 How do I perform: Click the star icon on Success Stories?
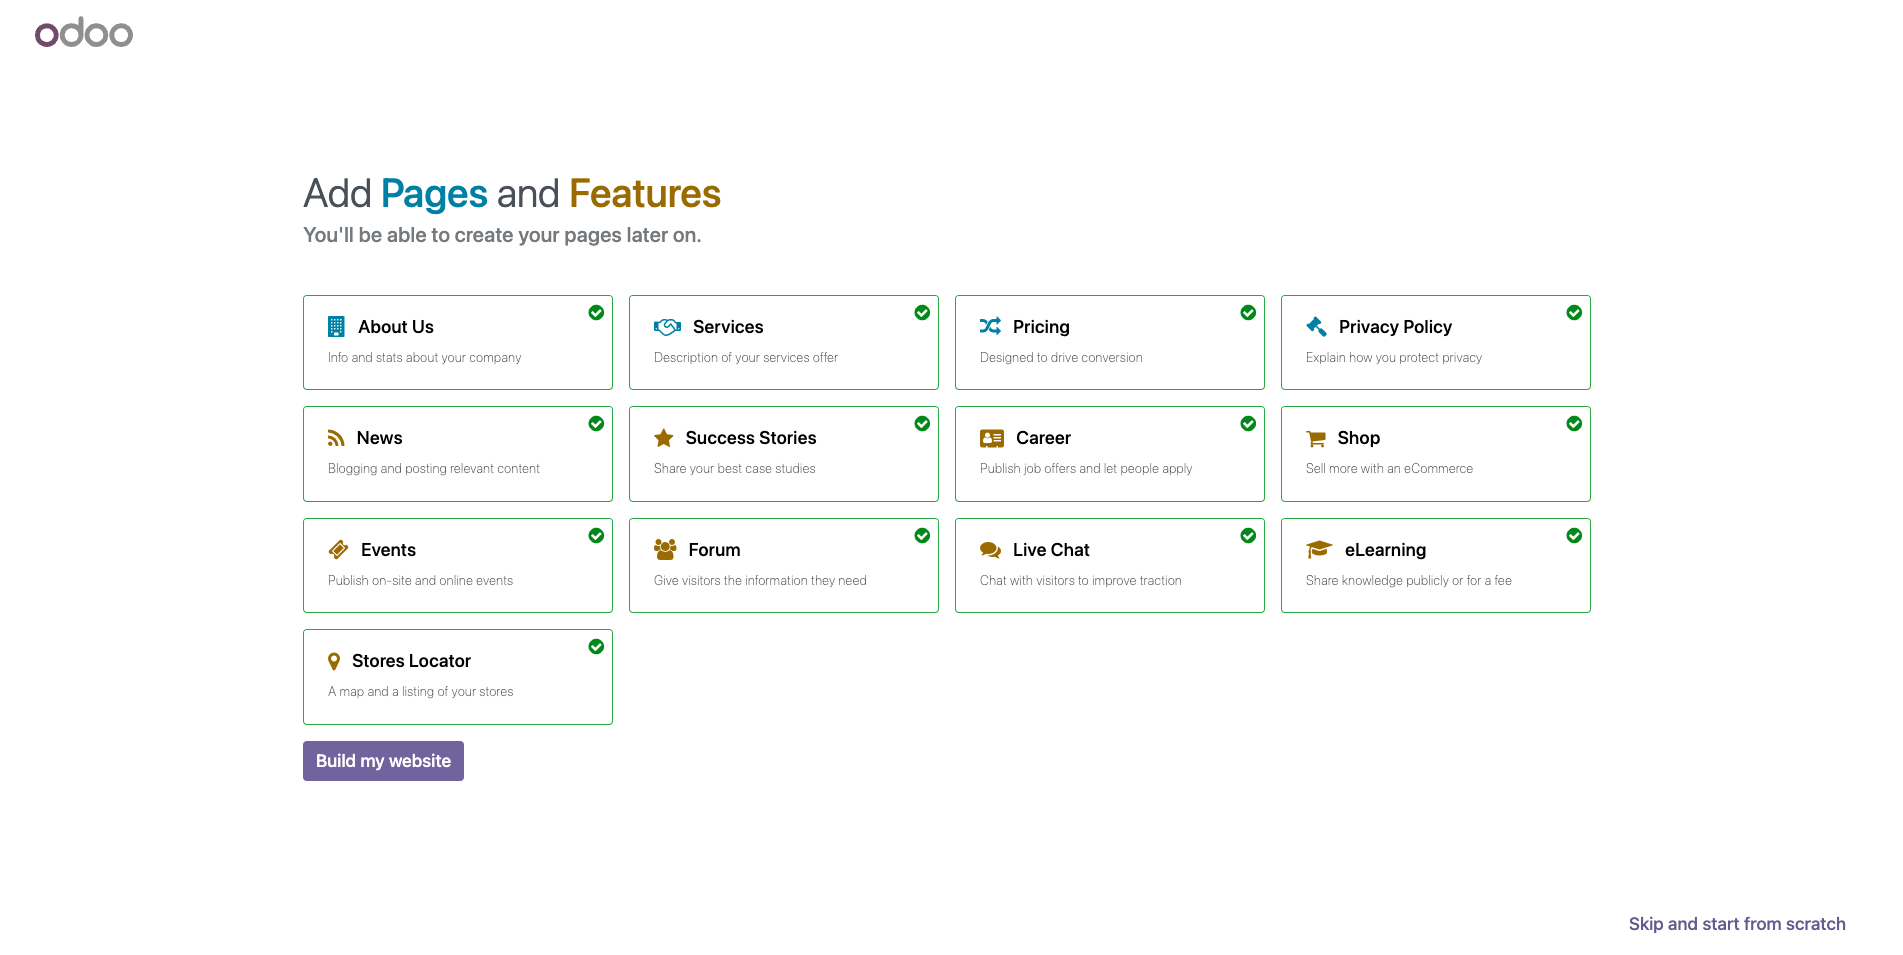(663, 438)
